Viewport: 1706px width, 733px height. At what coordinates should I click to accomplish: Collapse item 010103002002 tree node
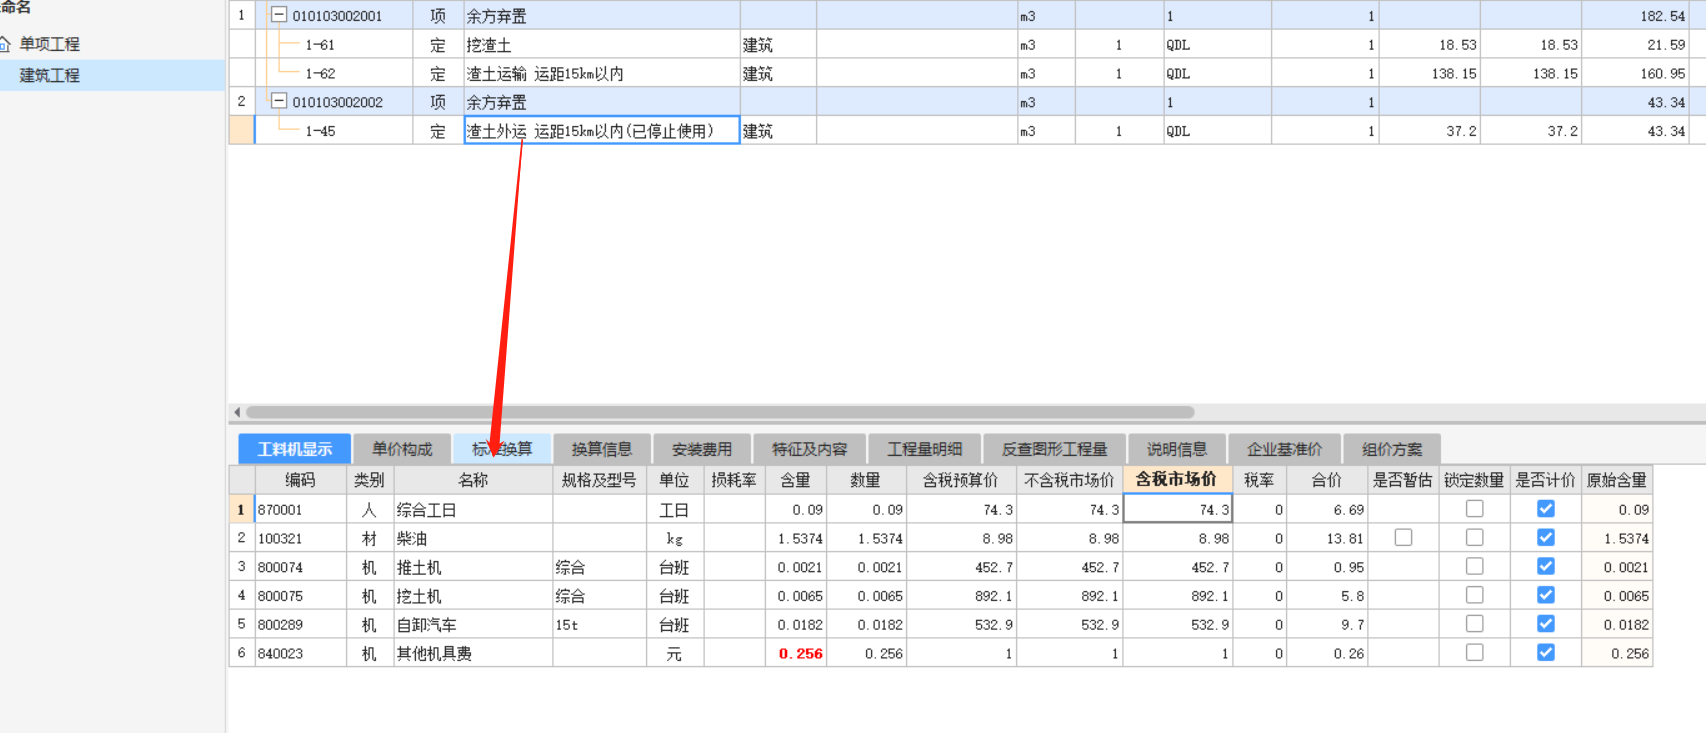tap(279, 101)
